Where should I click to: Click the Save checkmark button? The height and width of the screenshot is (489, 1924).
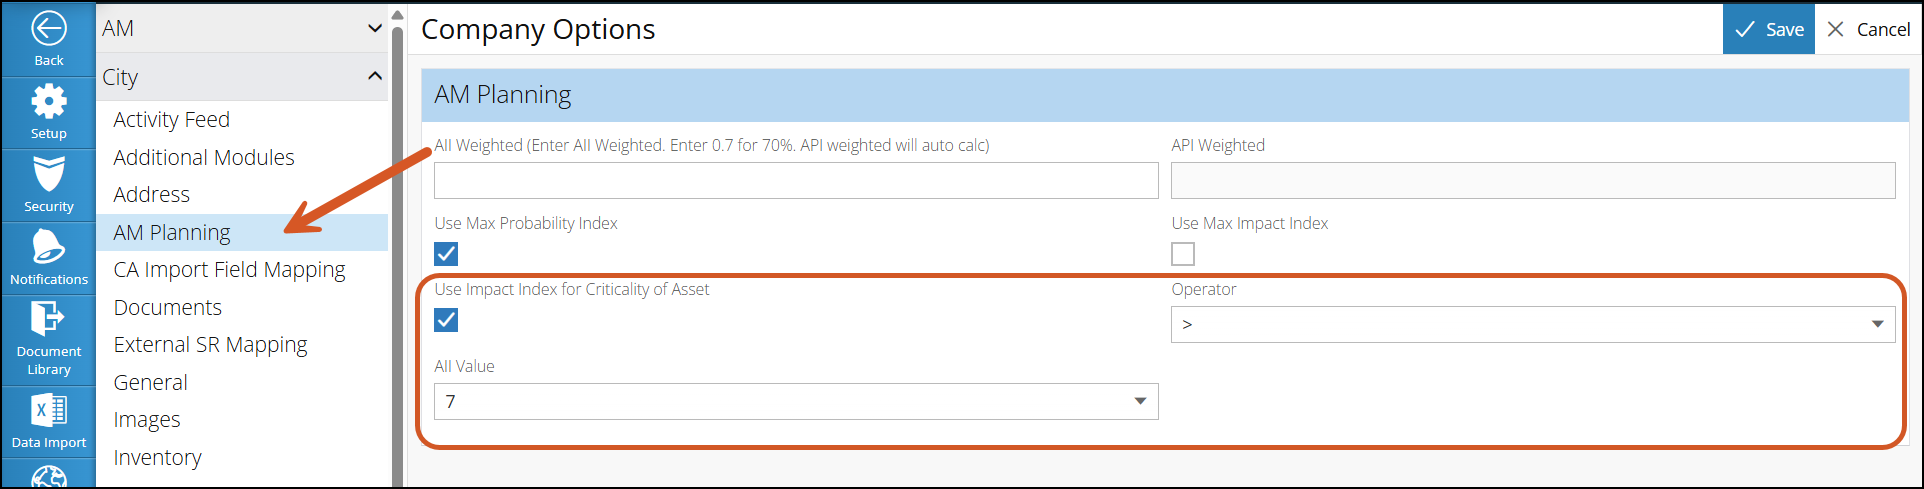1768,29
